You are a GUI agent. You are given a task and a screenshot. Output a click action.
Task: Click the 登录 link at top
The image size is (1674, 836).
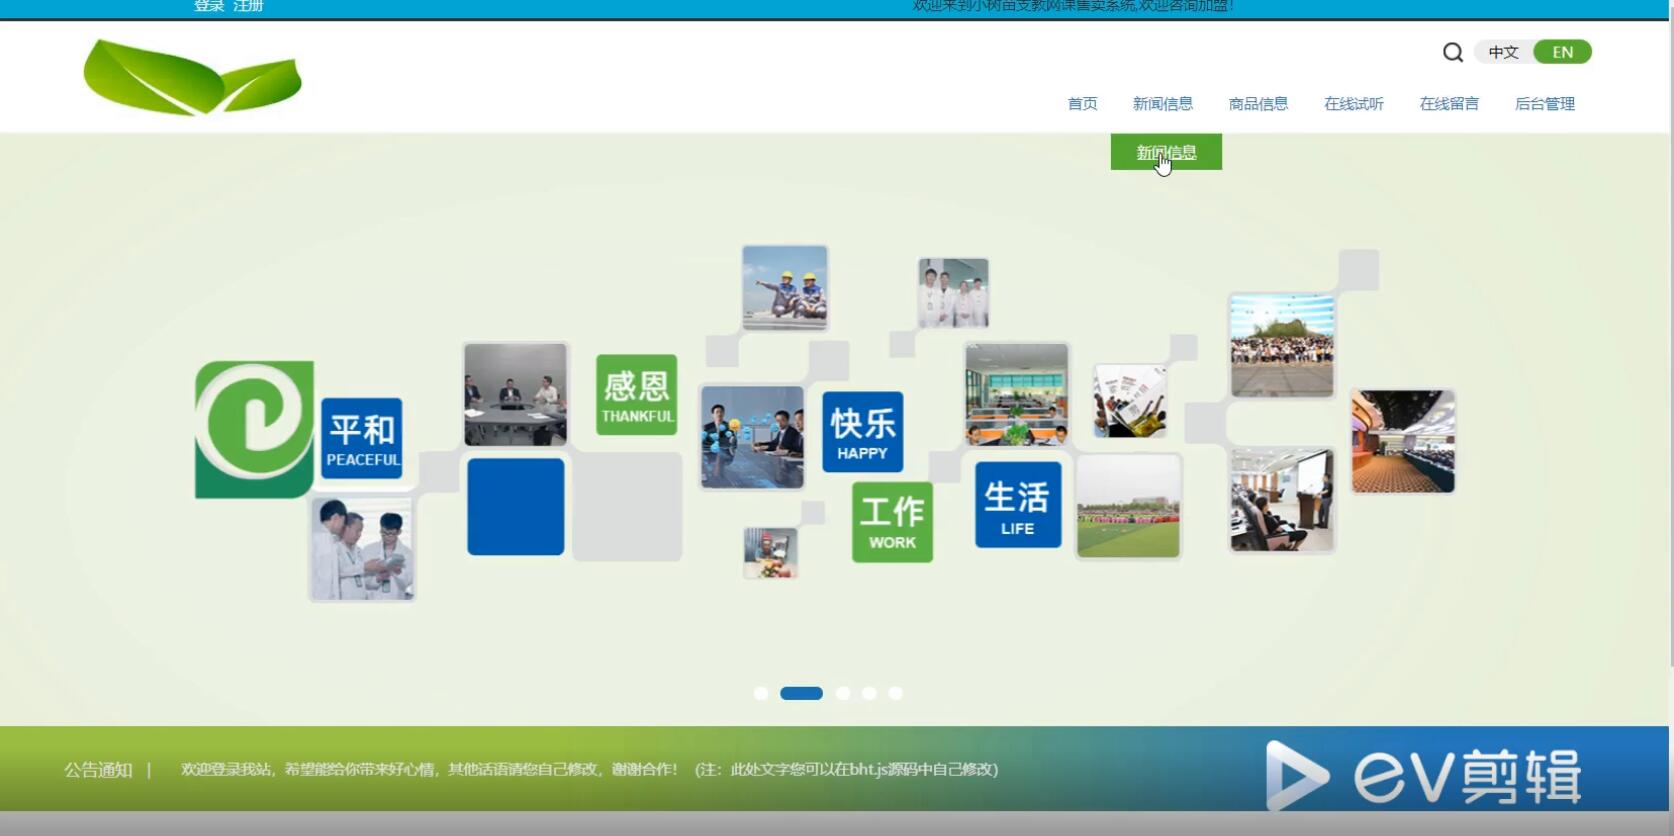(209, 6)
